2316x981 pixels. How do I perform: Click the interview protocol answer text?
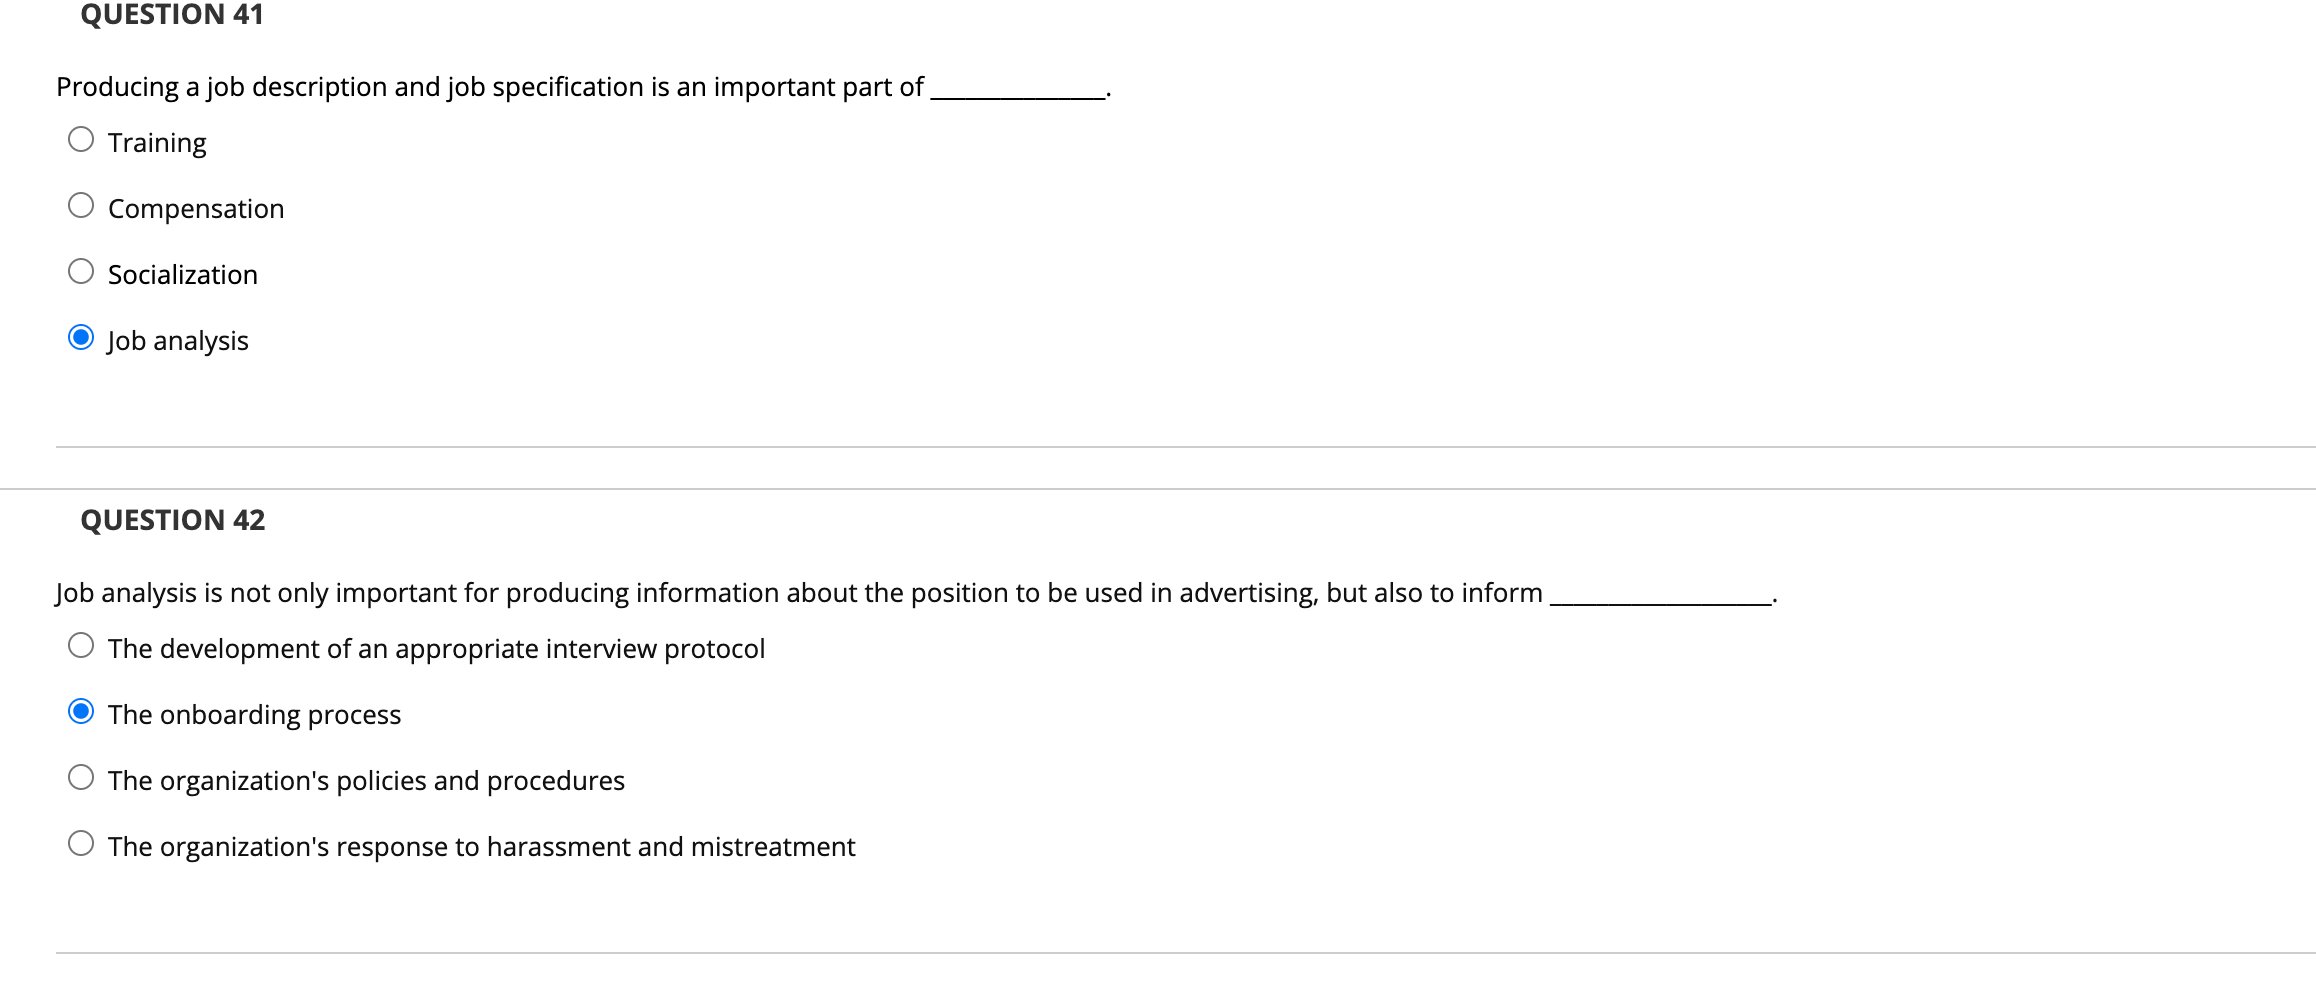click(436, 649)
